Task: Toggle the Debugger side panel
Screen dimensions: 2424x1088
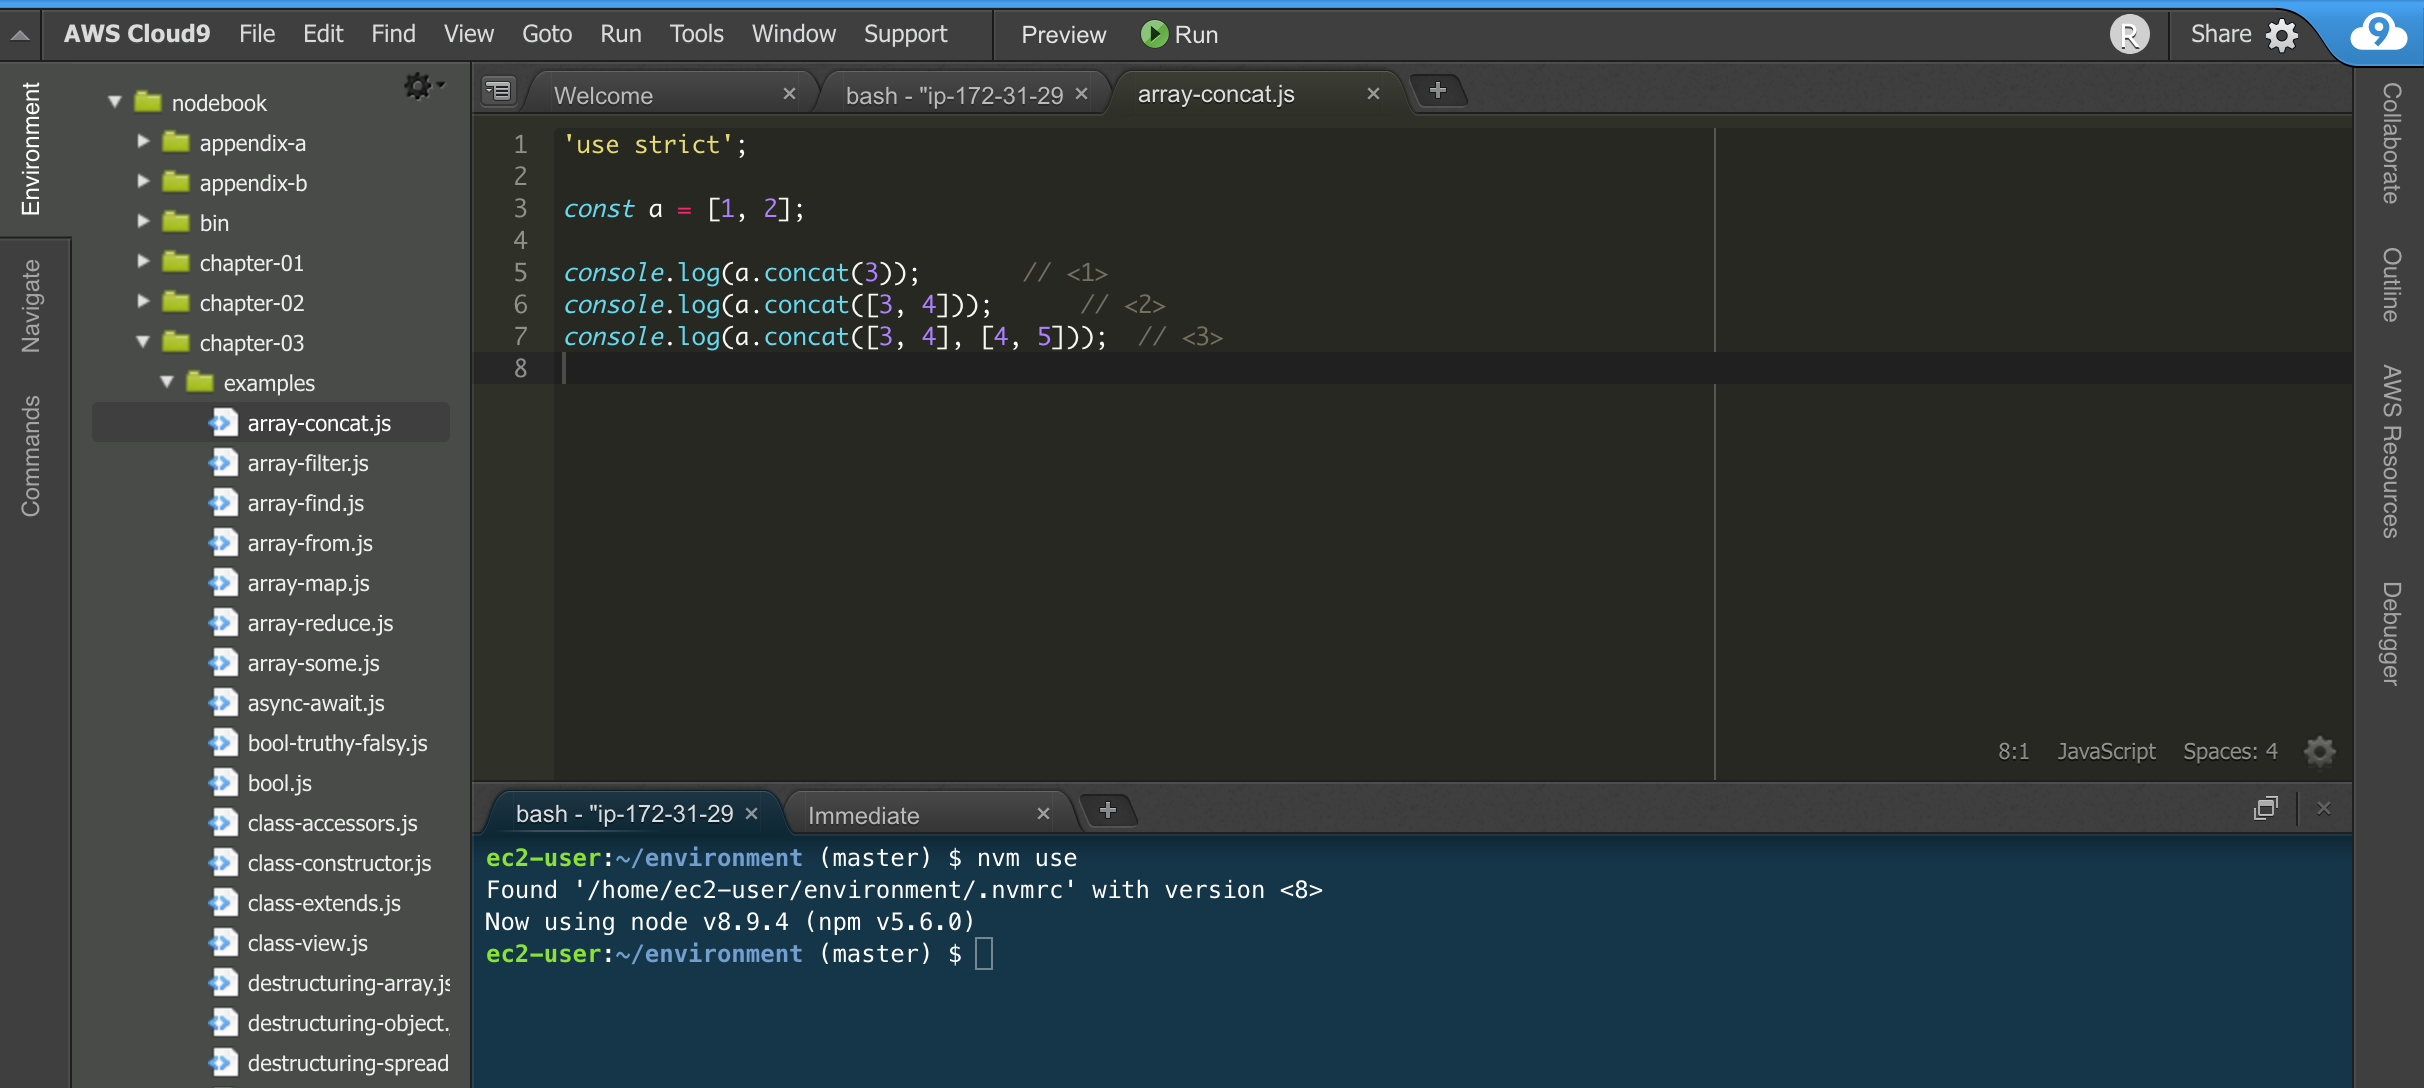Action: (x=2391, y=633)
